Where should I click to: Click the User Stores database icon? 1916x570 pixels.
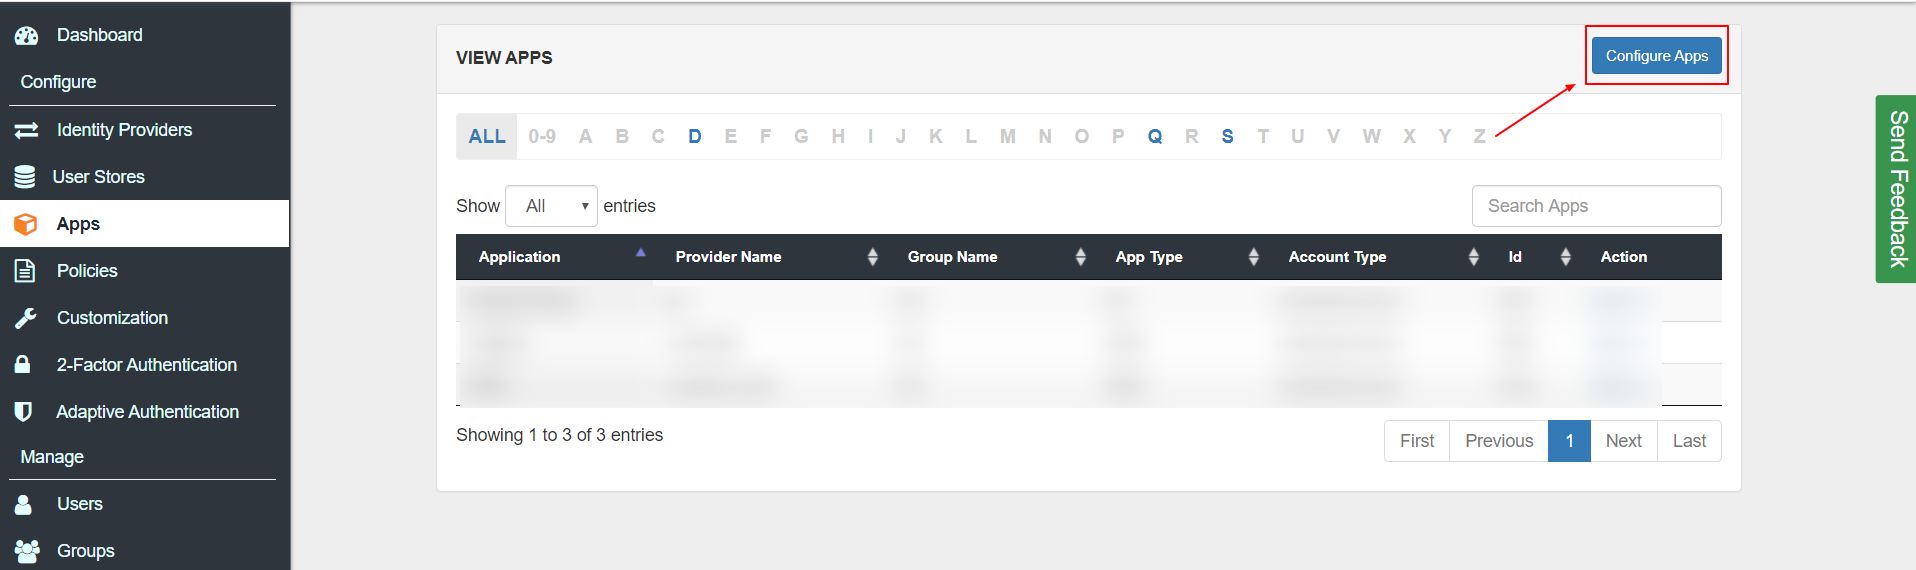pyautogui.click(x=25, y=177)
